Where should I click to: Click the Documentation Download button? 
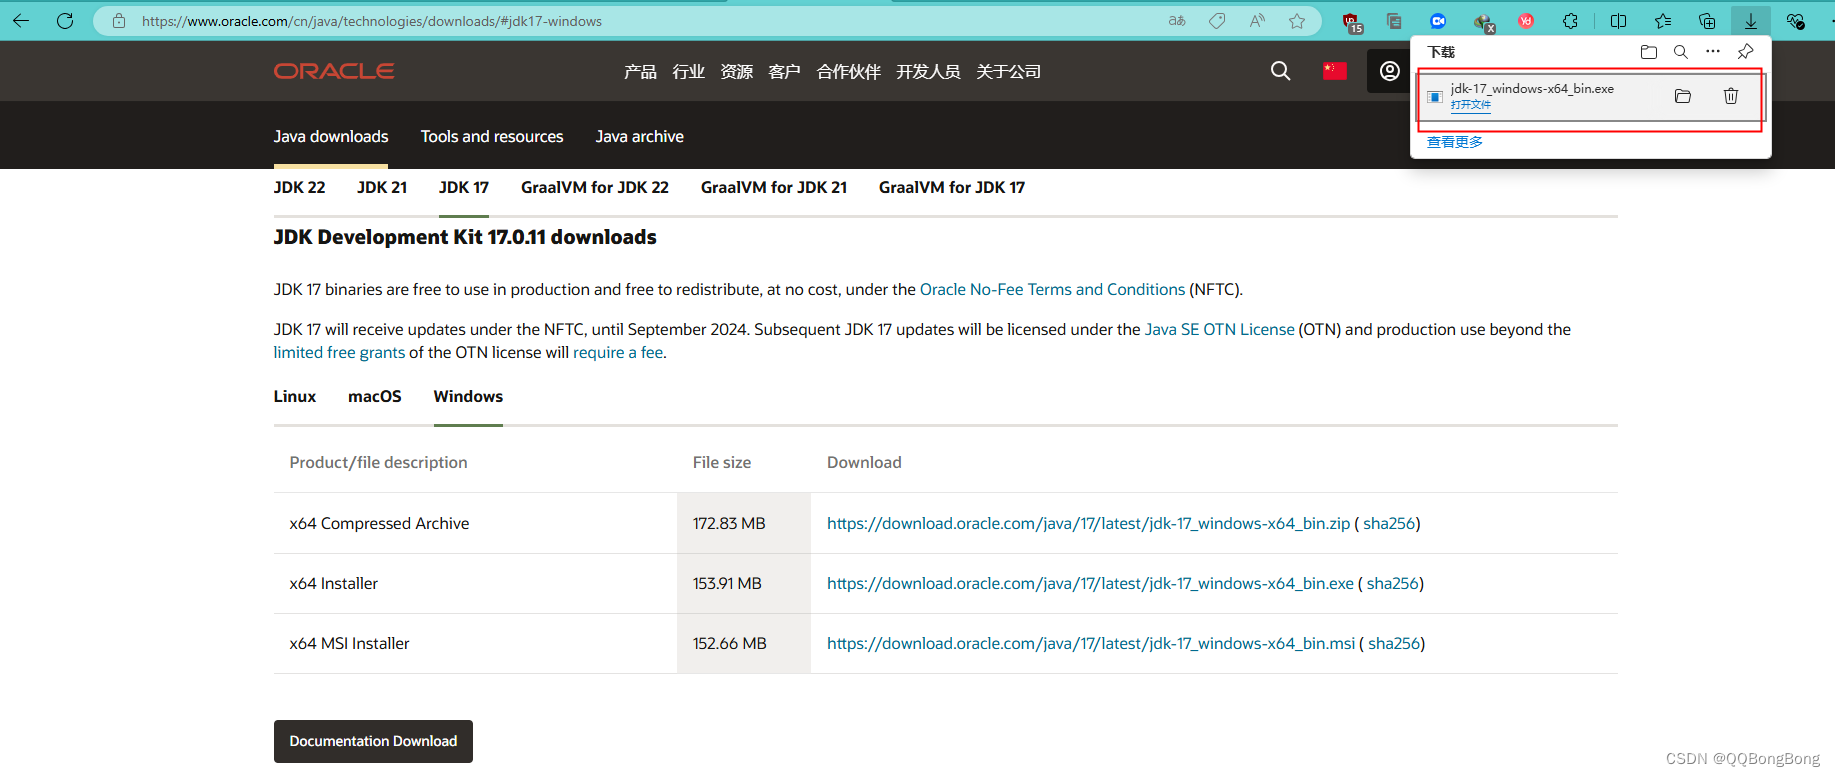click(x=373, y=742)
